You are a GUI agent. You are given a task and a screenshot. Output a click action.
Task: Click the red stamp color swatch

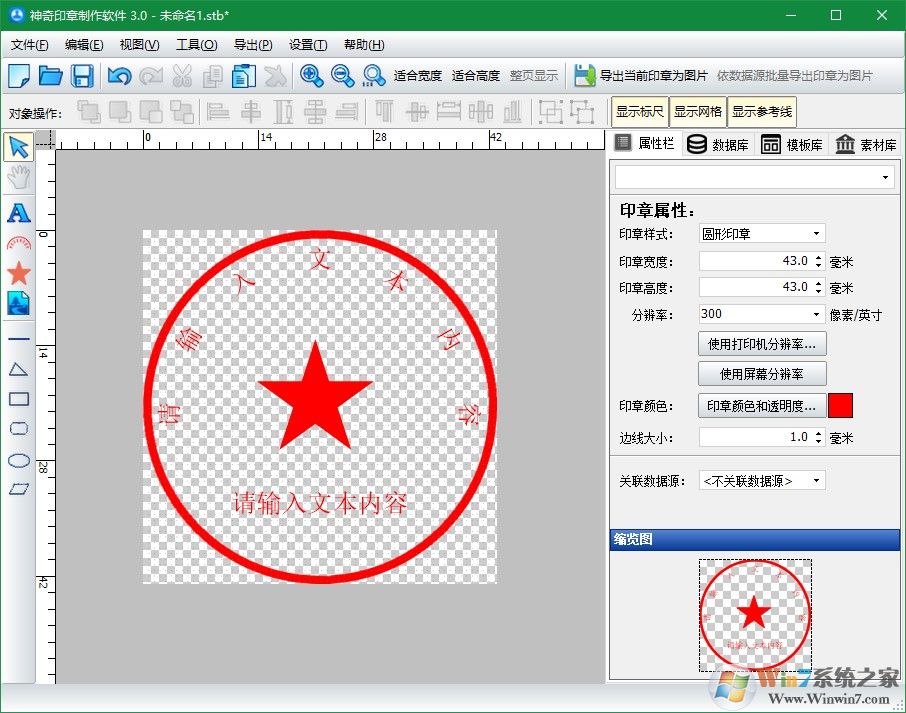pos(841,406)
